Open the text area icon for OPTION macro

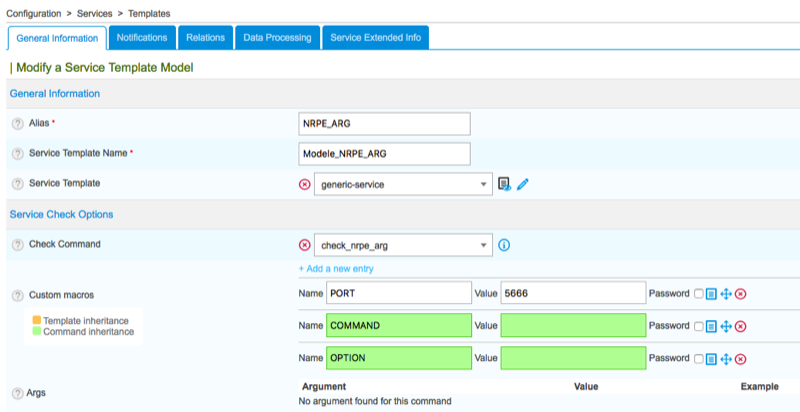[711, 359]
